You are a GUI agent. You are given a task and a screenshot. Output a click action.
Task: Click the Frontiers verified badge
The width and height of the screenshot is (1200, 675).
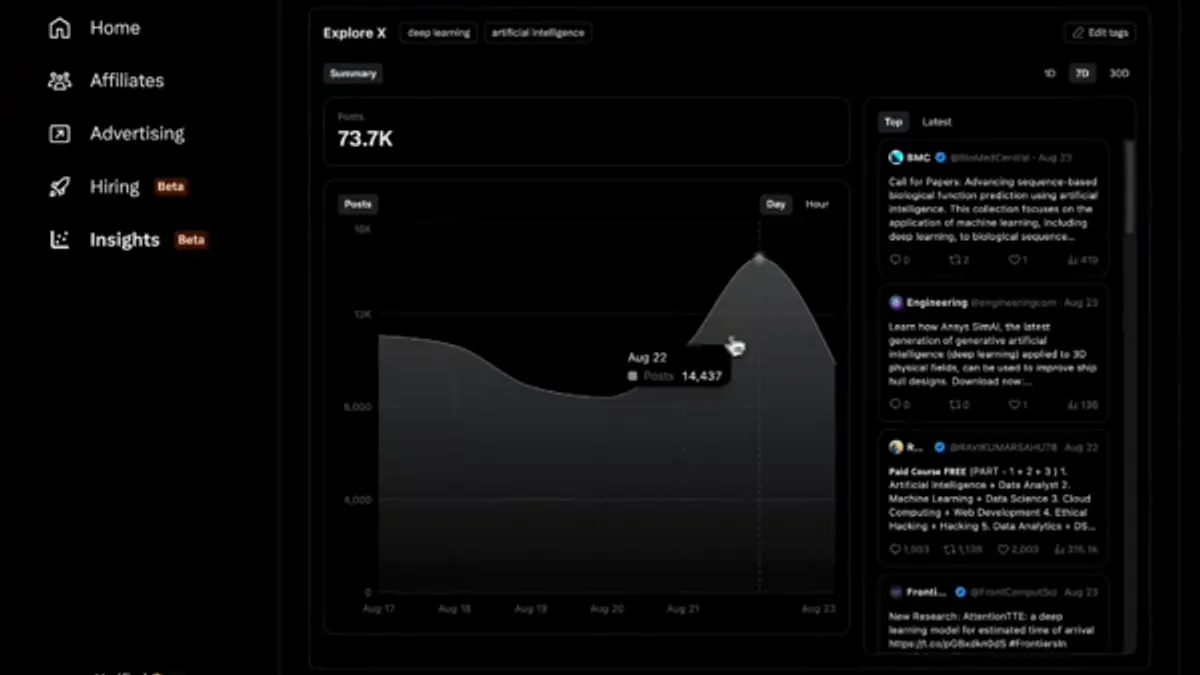pos(960,592)
